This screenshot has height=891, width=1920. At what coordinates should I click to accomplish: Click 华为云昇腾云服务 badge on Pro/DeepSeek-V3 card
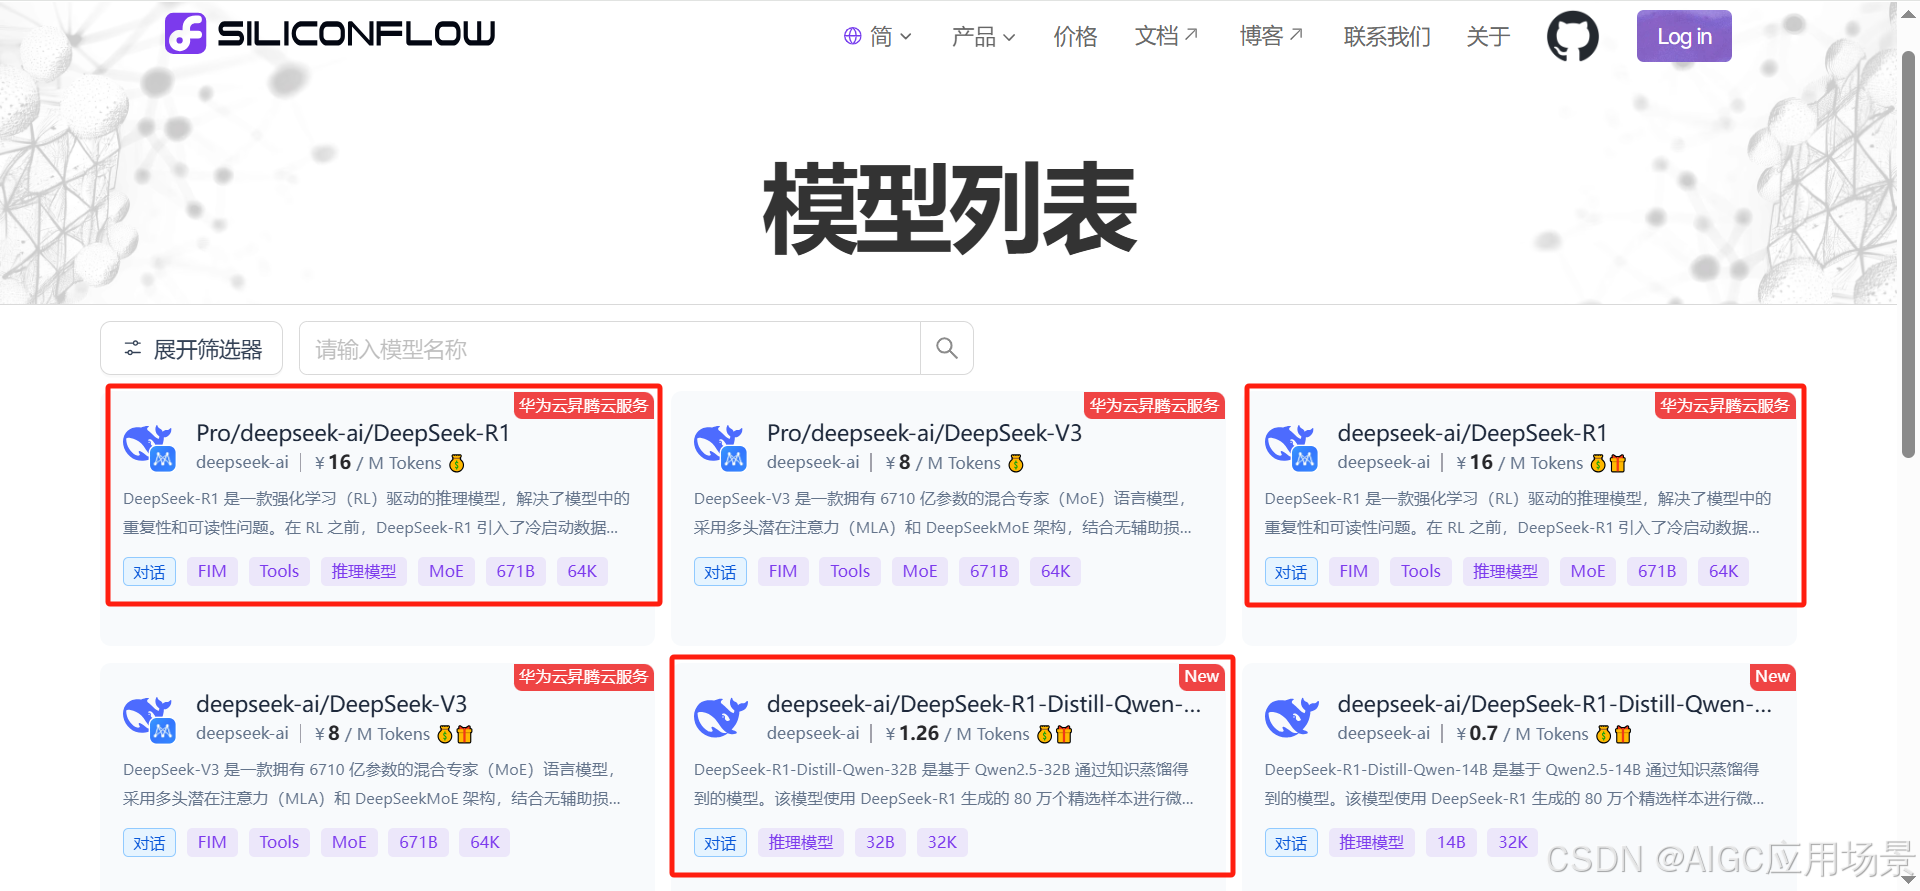click(1155, 405)
